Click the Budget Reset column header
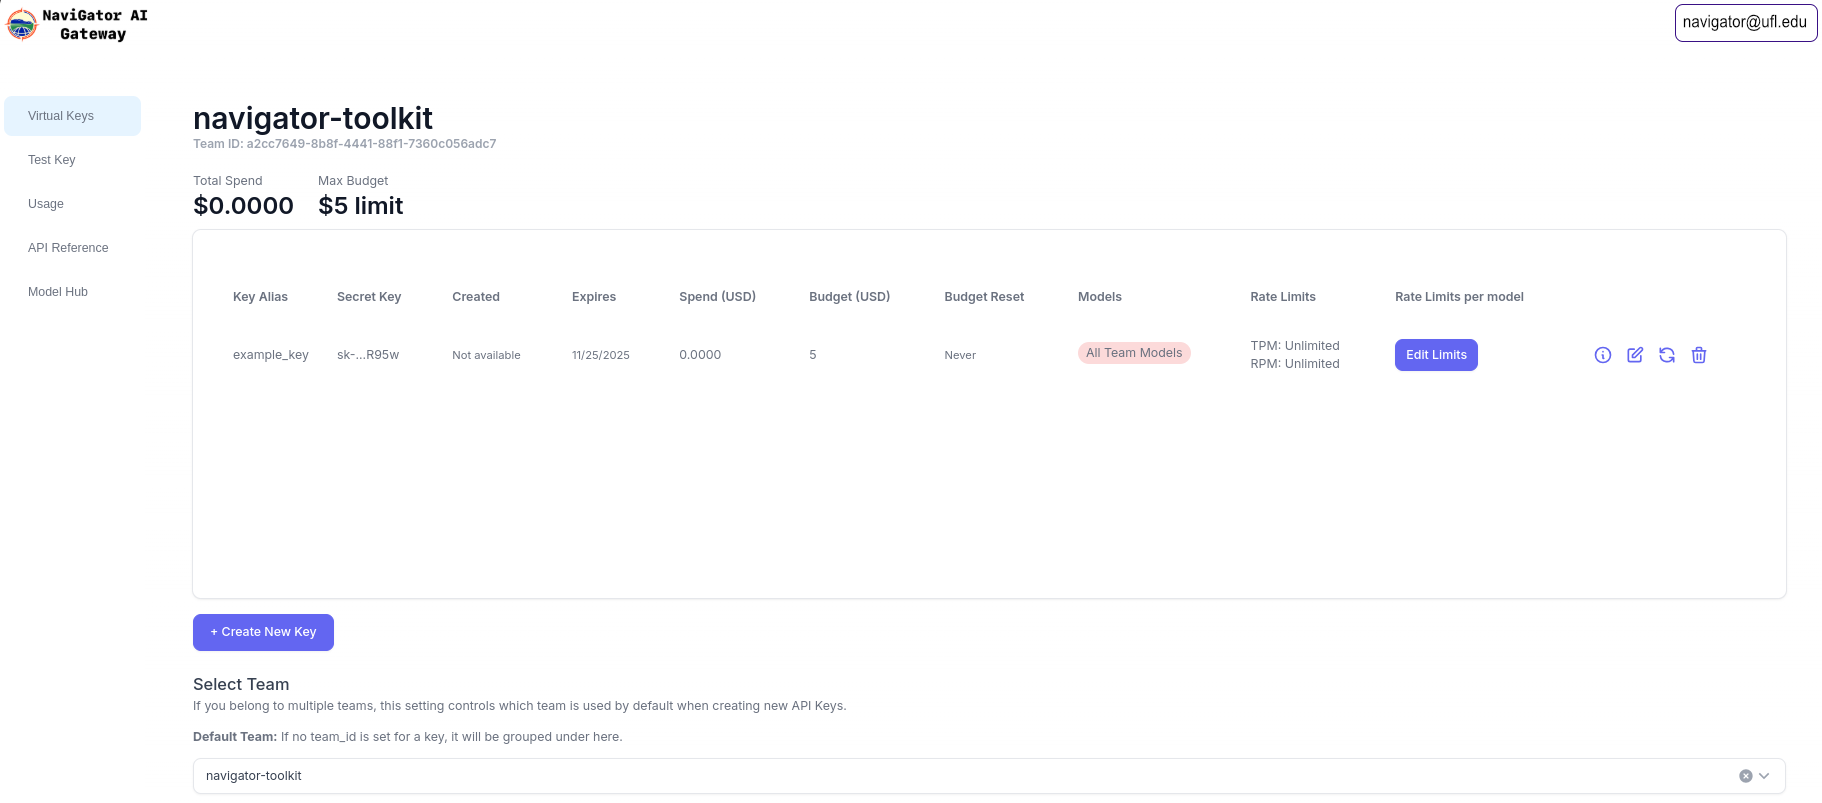Viewport: 1822px width, 803px height. click(984, 297)
